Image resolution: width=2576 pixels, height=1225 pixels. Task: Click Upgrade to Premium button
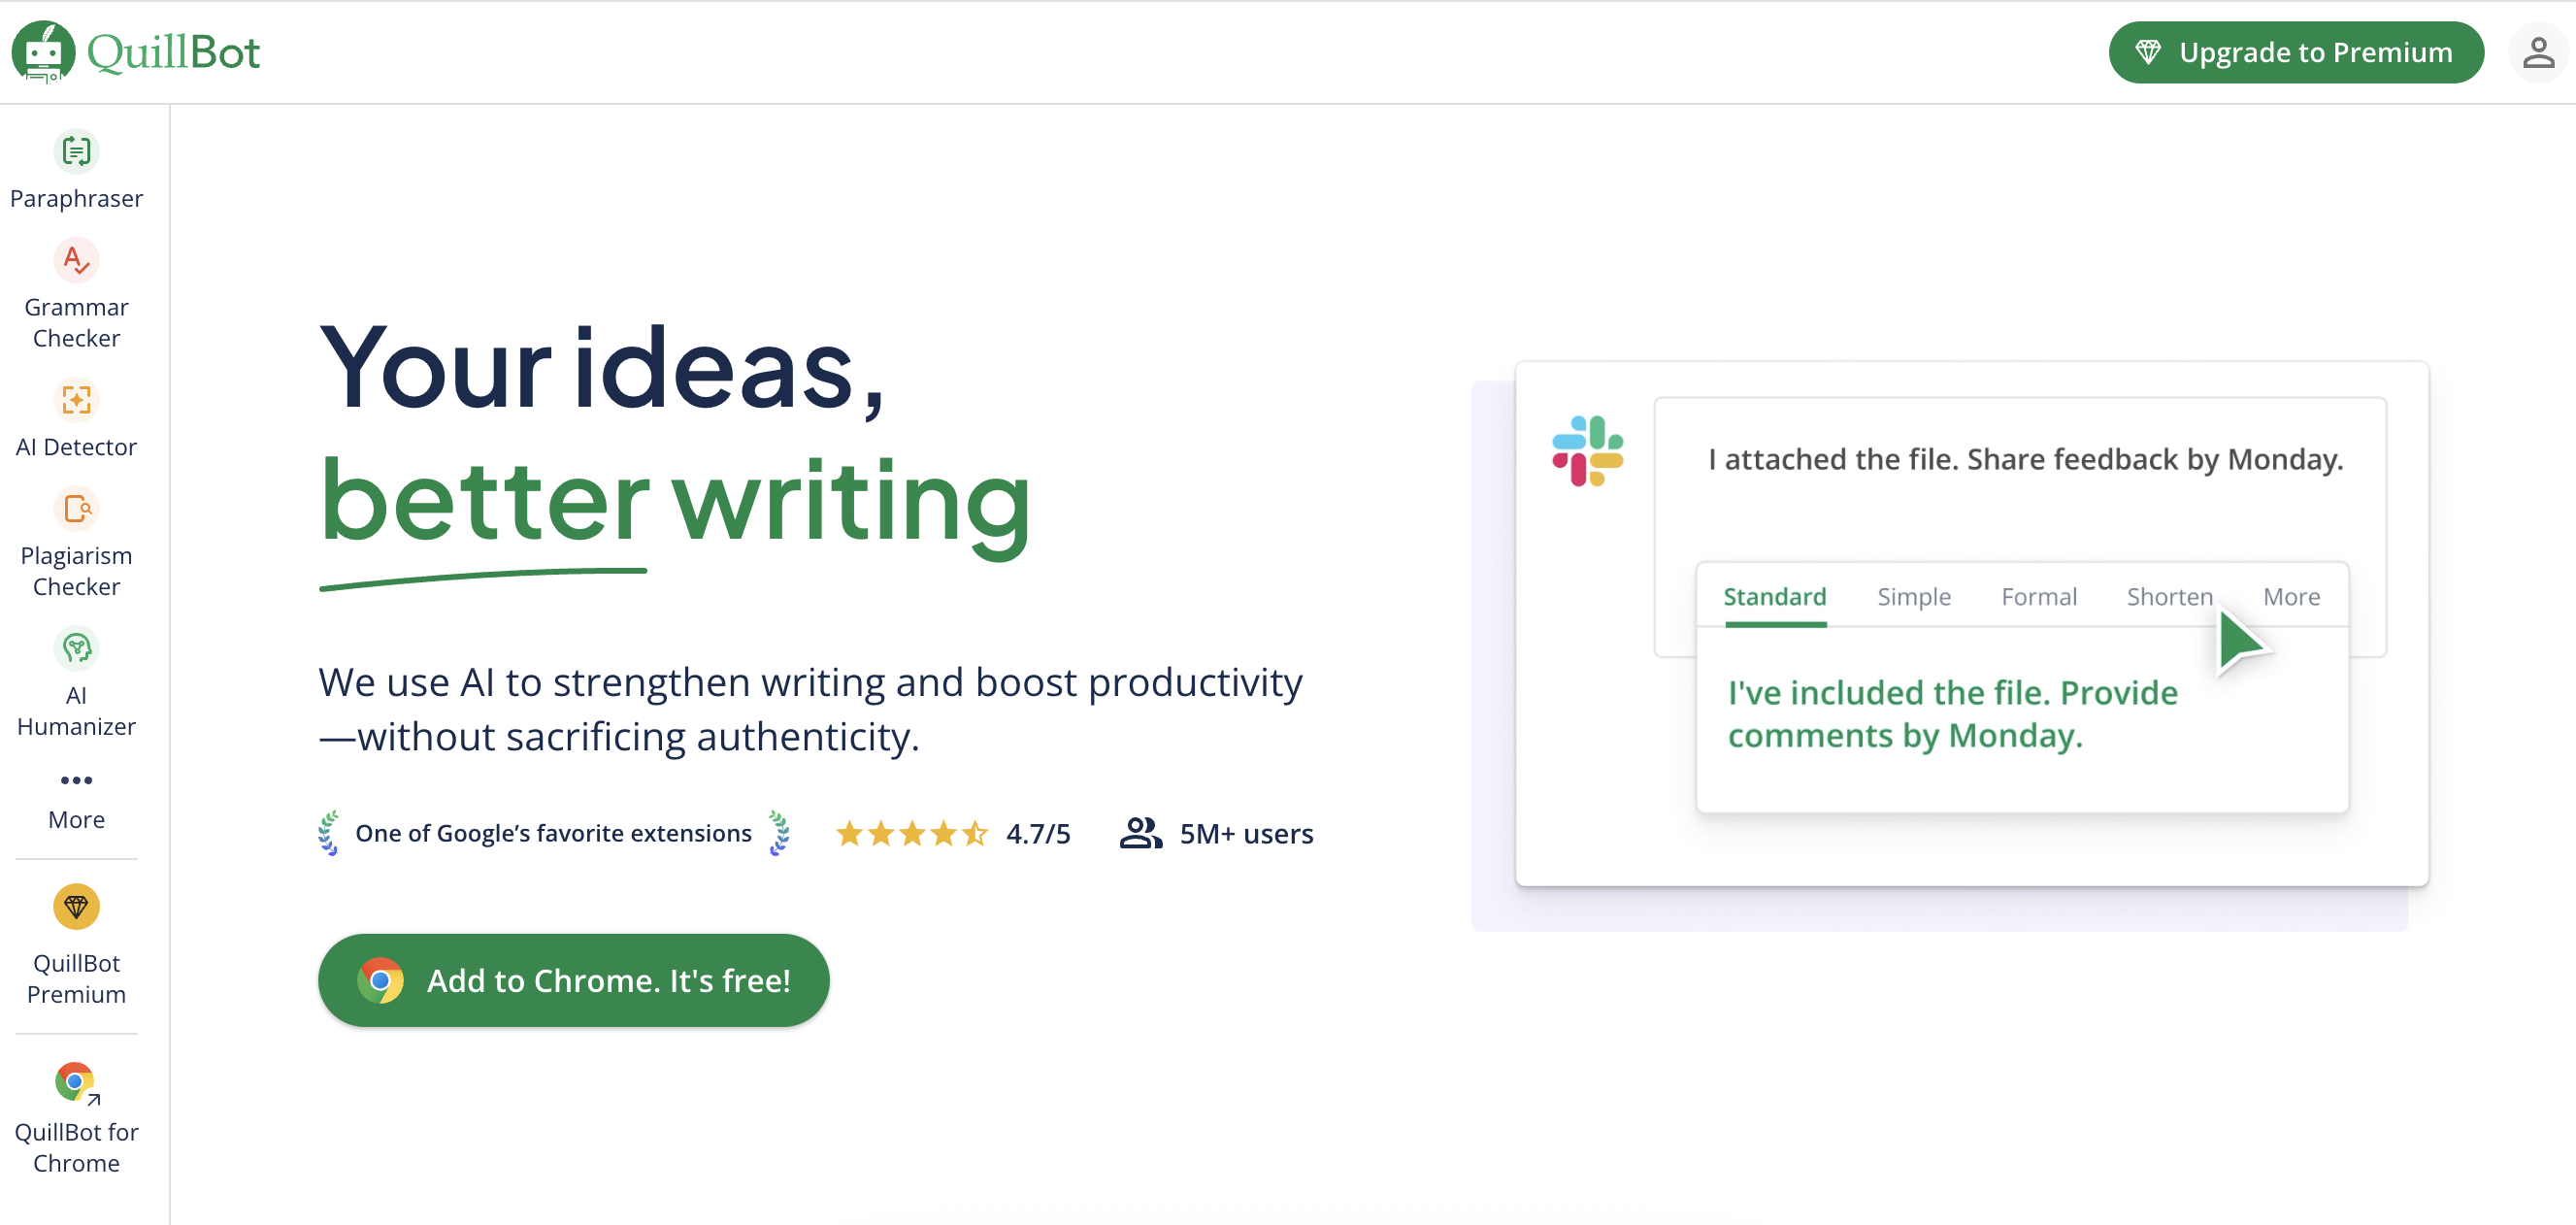2296,52
